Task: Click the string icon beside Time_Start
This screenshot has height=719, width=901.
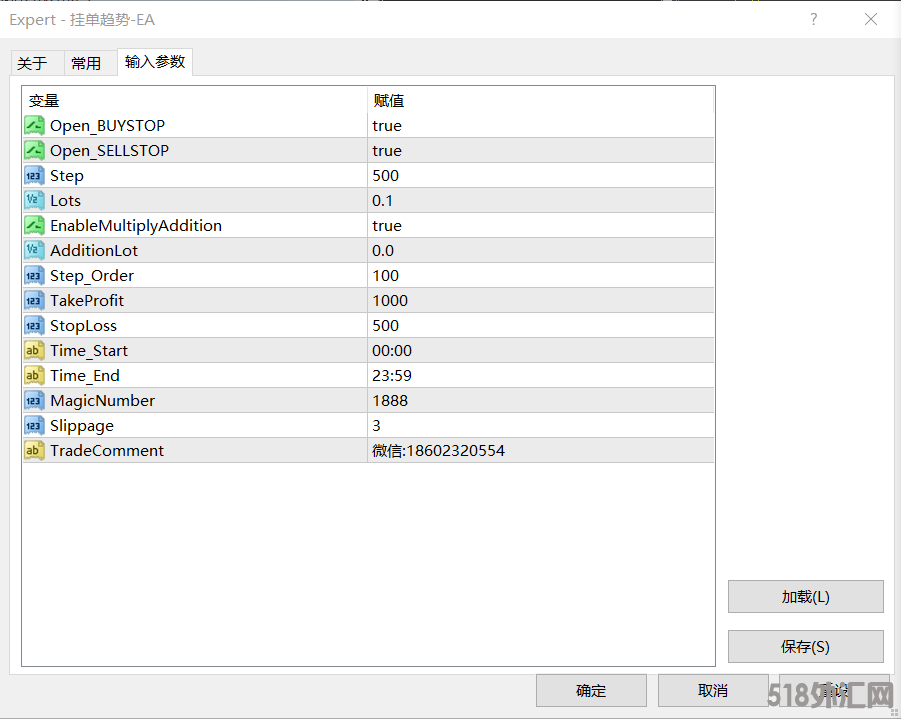Action: click(34, 351)
